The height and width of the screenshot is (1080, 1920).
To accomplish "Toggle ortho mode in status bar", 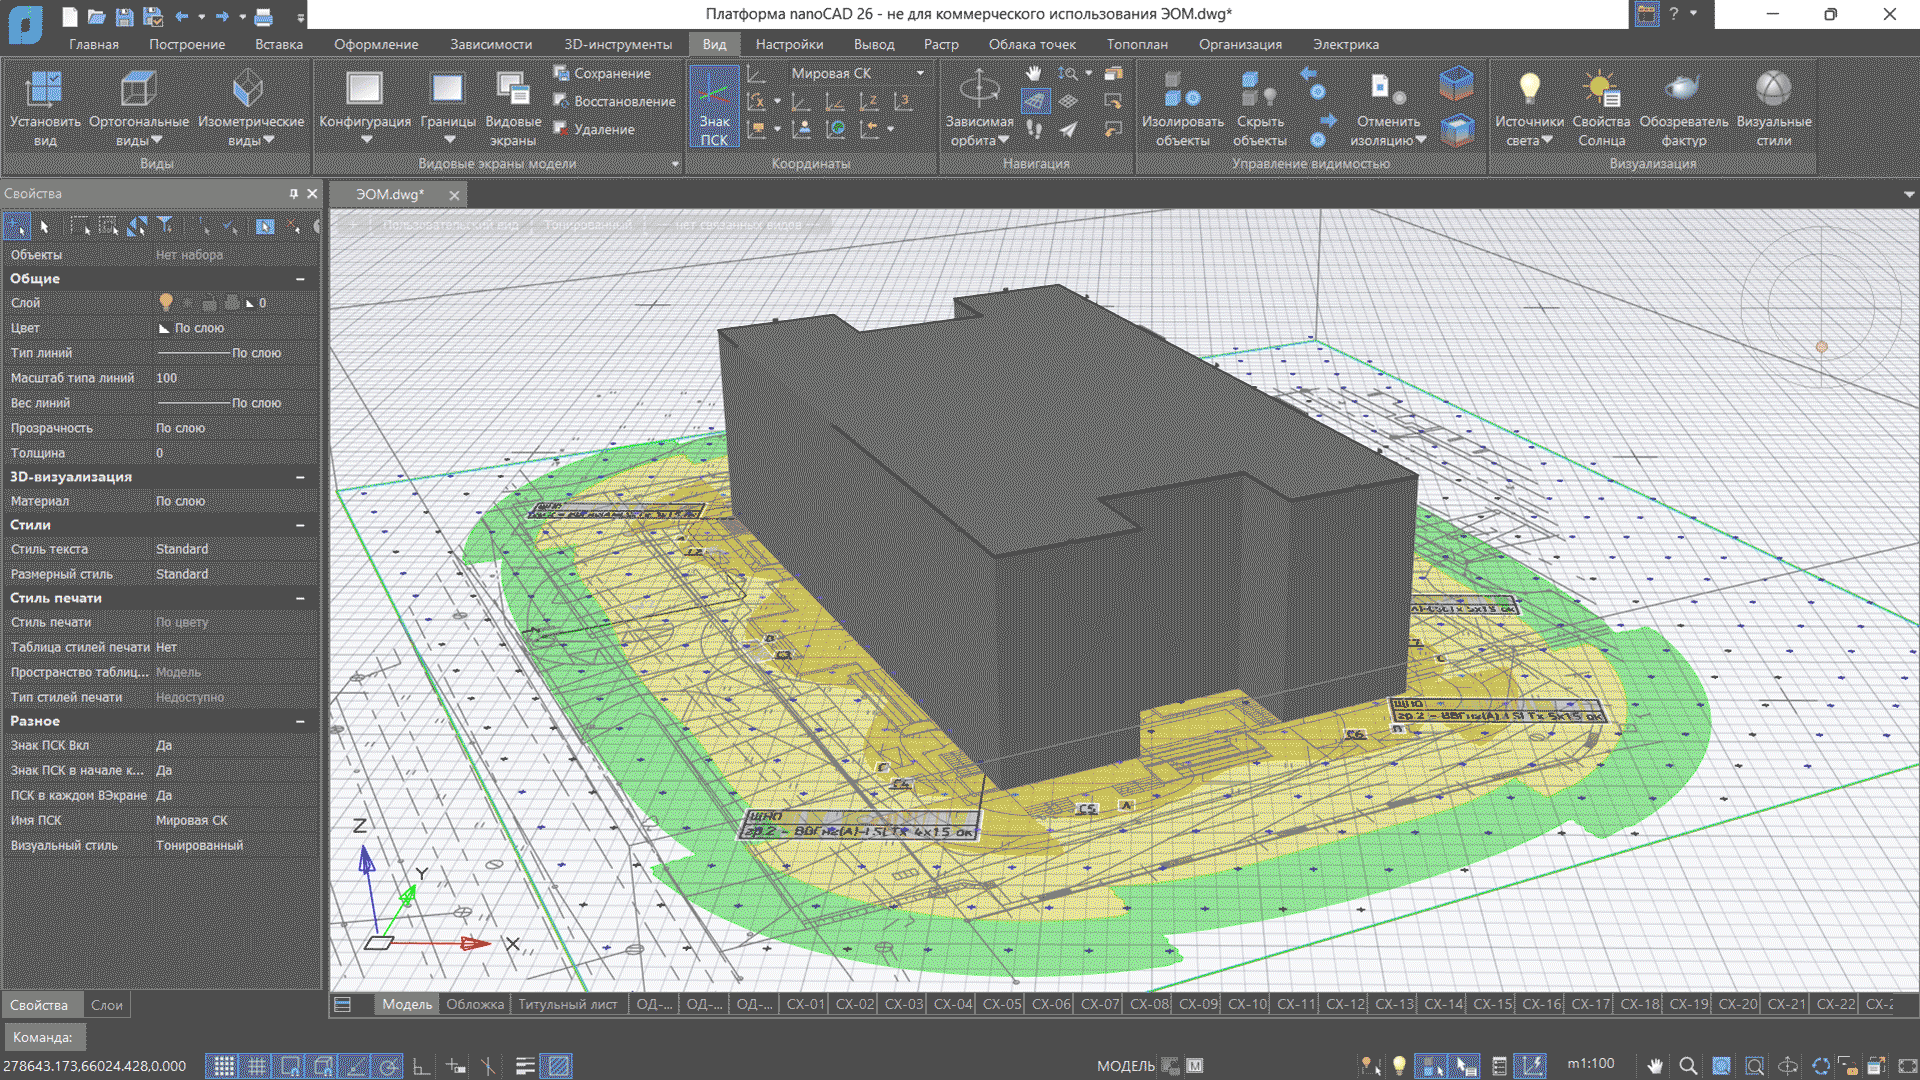I will pos(421,1066).
